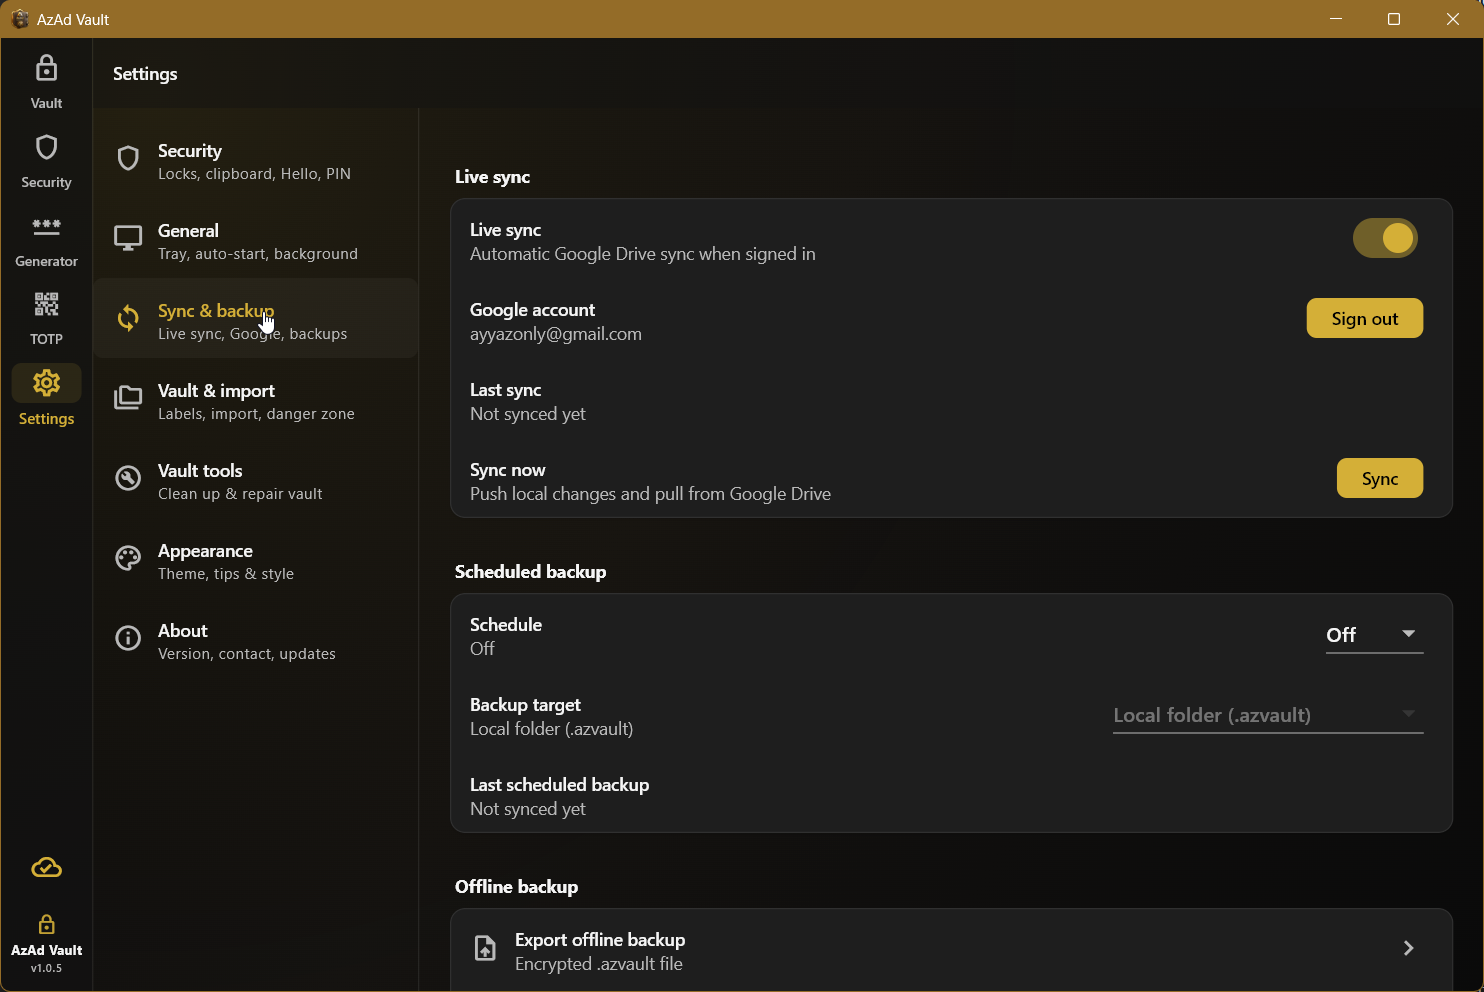Image resolution: width=1484 pixels, height=992 pixels.
Task: Click the Sync button
Action: coord(1379,478)
